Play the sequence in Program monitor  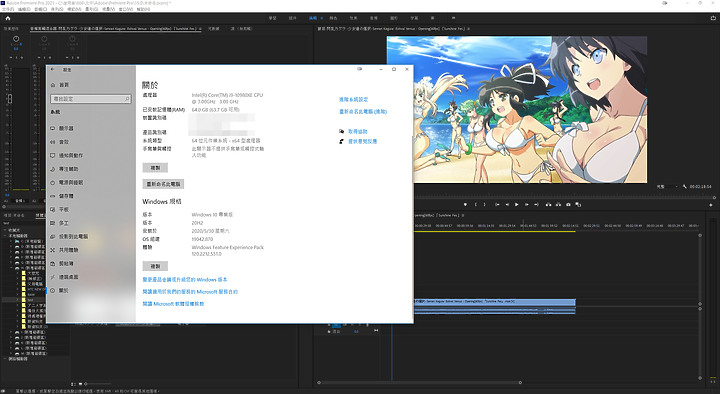coord(517,204)
